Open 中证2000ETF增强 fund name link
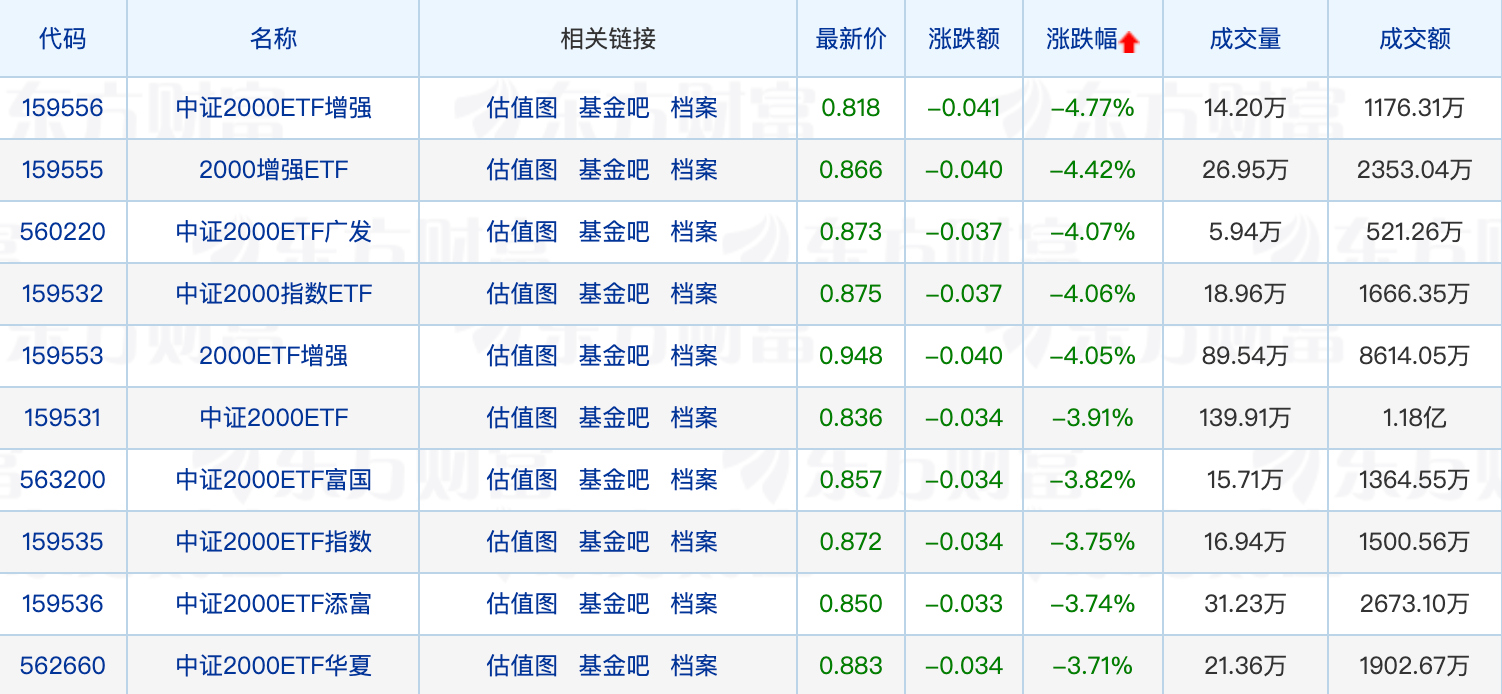1502x694 pixels. click(x=274, y=107)
